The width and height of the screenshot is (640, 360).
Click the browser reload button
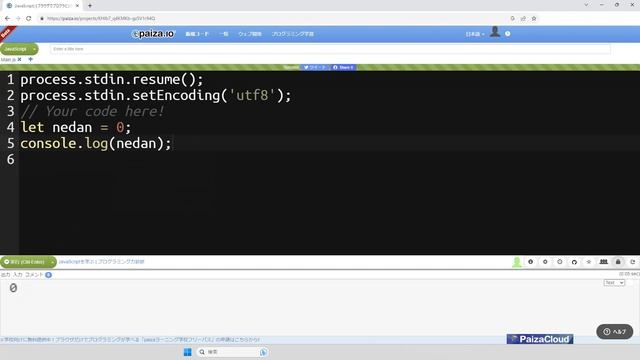(x=28, y=18)
